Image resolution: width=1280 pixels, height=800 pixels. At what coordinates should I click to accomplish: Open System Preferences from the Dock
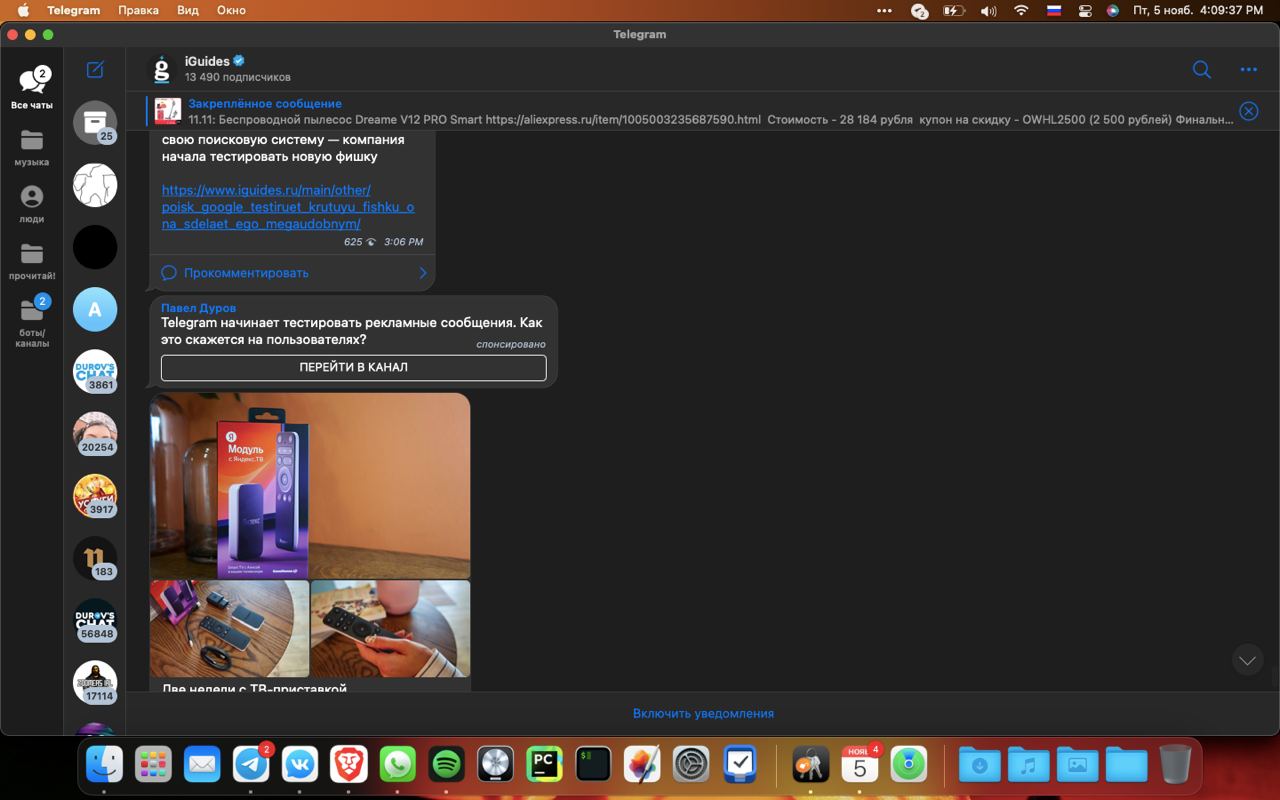691,765
